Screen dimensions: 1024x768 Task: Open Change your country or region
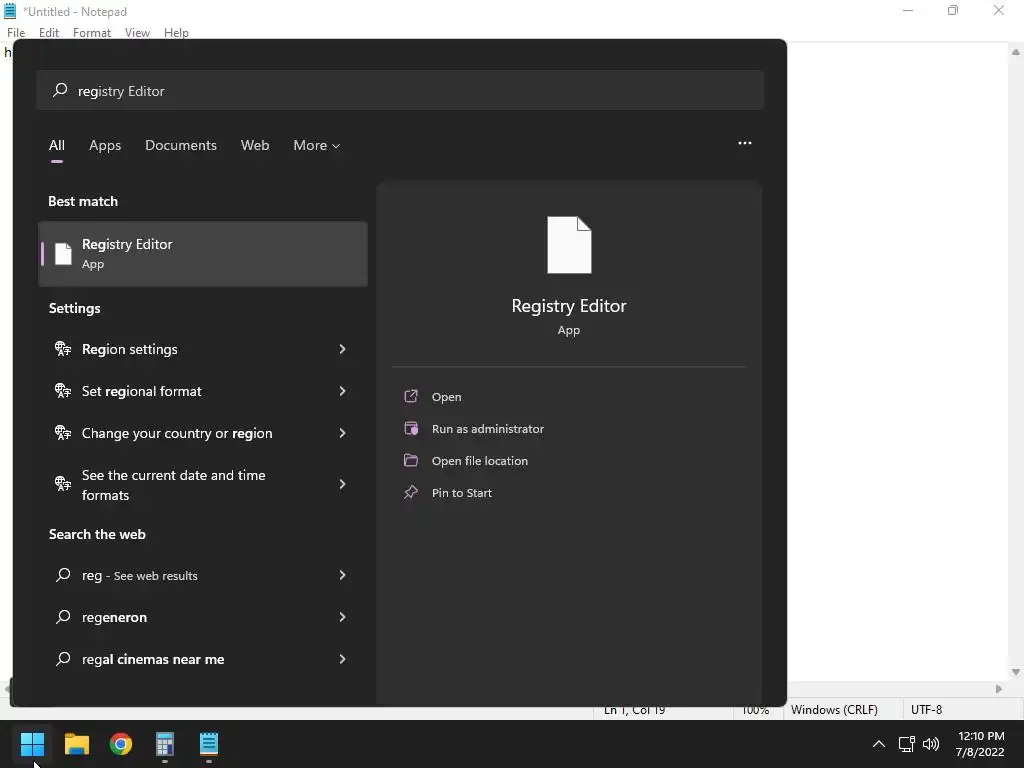(x=203, y=432)
